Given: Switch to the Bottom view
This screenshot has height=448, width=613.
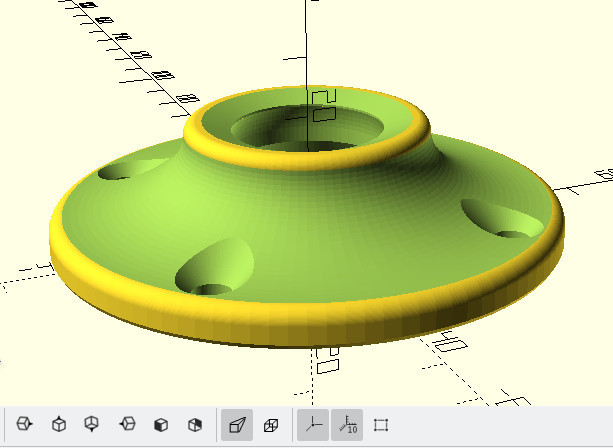Looking at the screenshot, I should pos(92,425).
